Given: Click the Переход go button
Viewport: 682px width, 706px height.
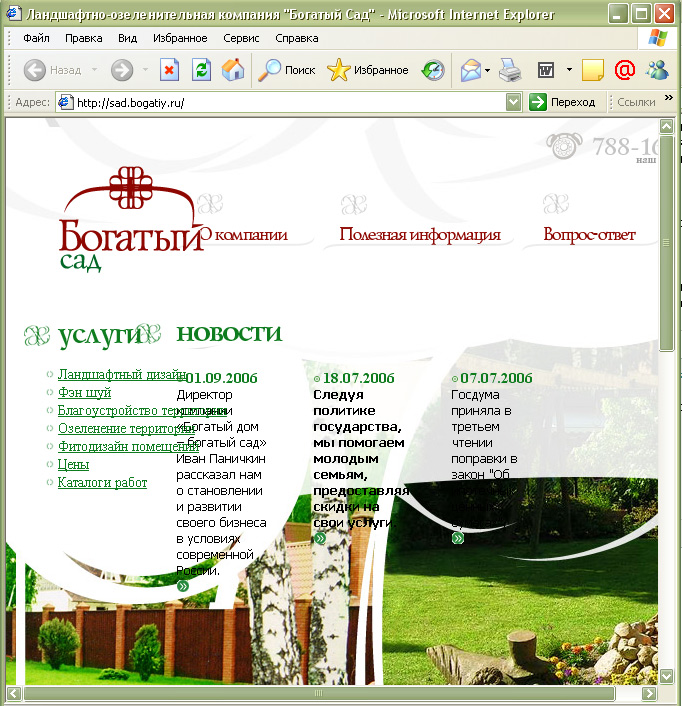Looking at the screenshot, I should (x=563, y=102).
